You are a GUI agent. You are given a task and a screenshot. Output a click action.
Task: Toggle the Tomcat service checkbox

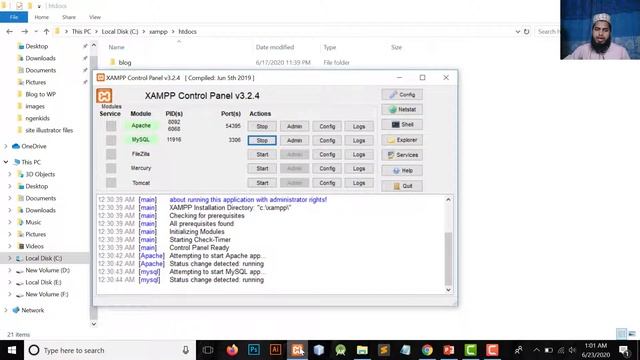point(111,182)
